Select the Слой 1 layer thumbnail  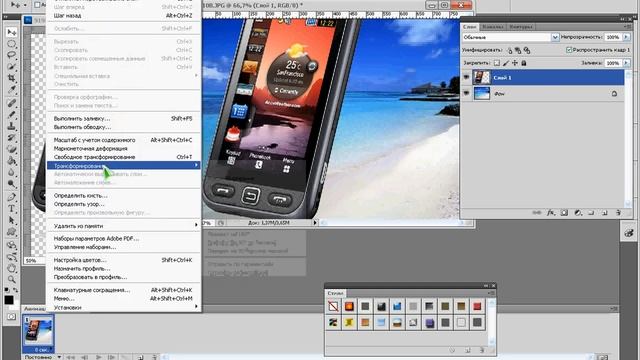tap(481, 77)
